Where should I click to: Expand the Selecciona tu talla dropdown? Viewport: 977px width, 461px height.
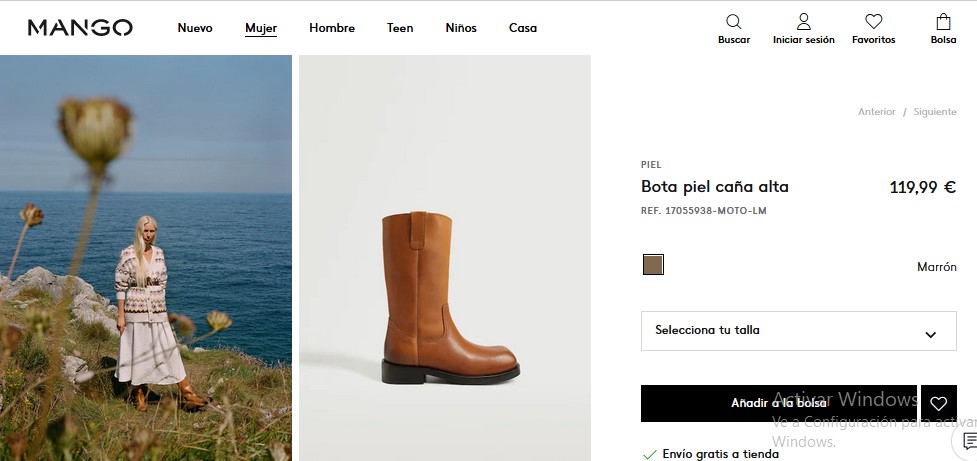pyautogui.click(x=798, y=331)
